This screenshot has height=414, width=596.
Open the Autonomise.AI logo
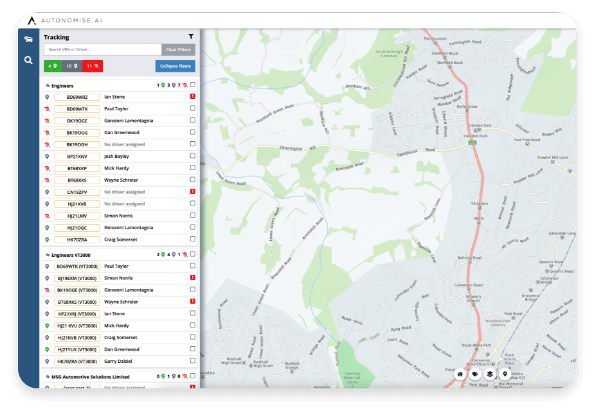pos(65,21)
